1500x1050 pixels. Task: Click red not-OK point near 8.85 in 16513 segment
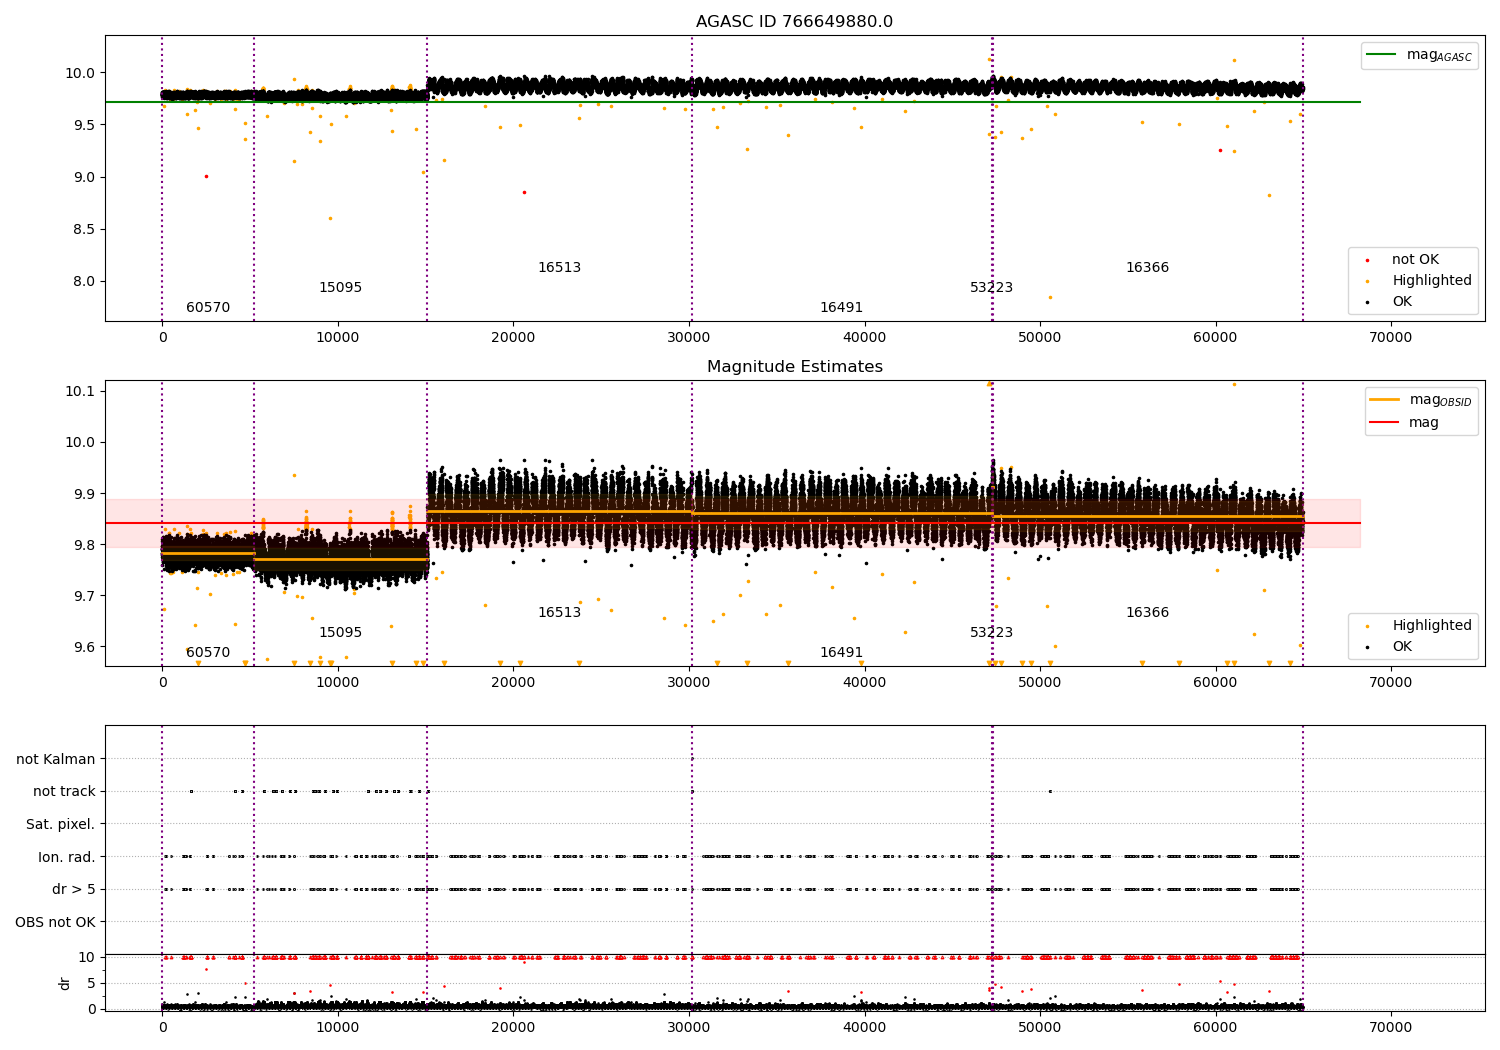524,192
